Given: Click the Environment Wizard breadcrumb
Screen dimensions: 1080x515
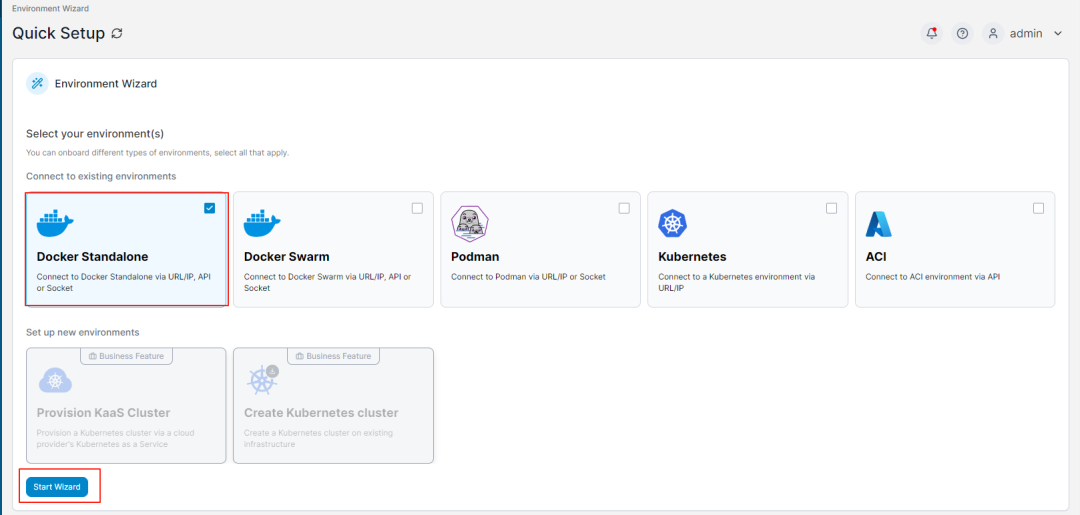Looking at the screenshot, I should [x=50, y=9].
